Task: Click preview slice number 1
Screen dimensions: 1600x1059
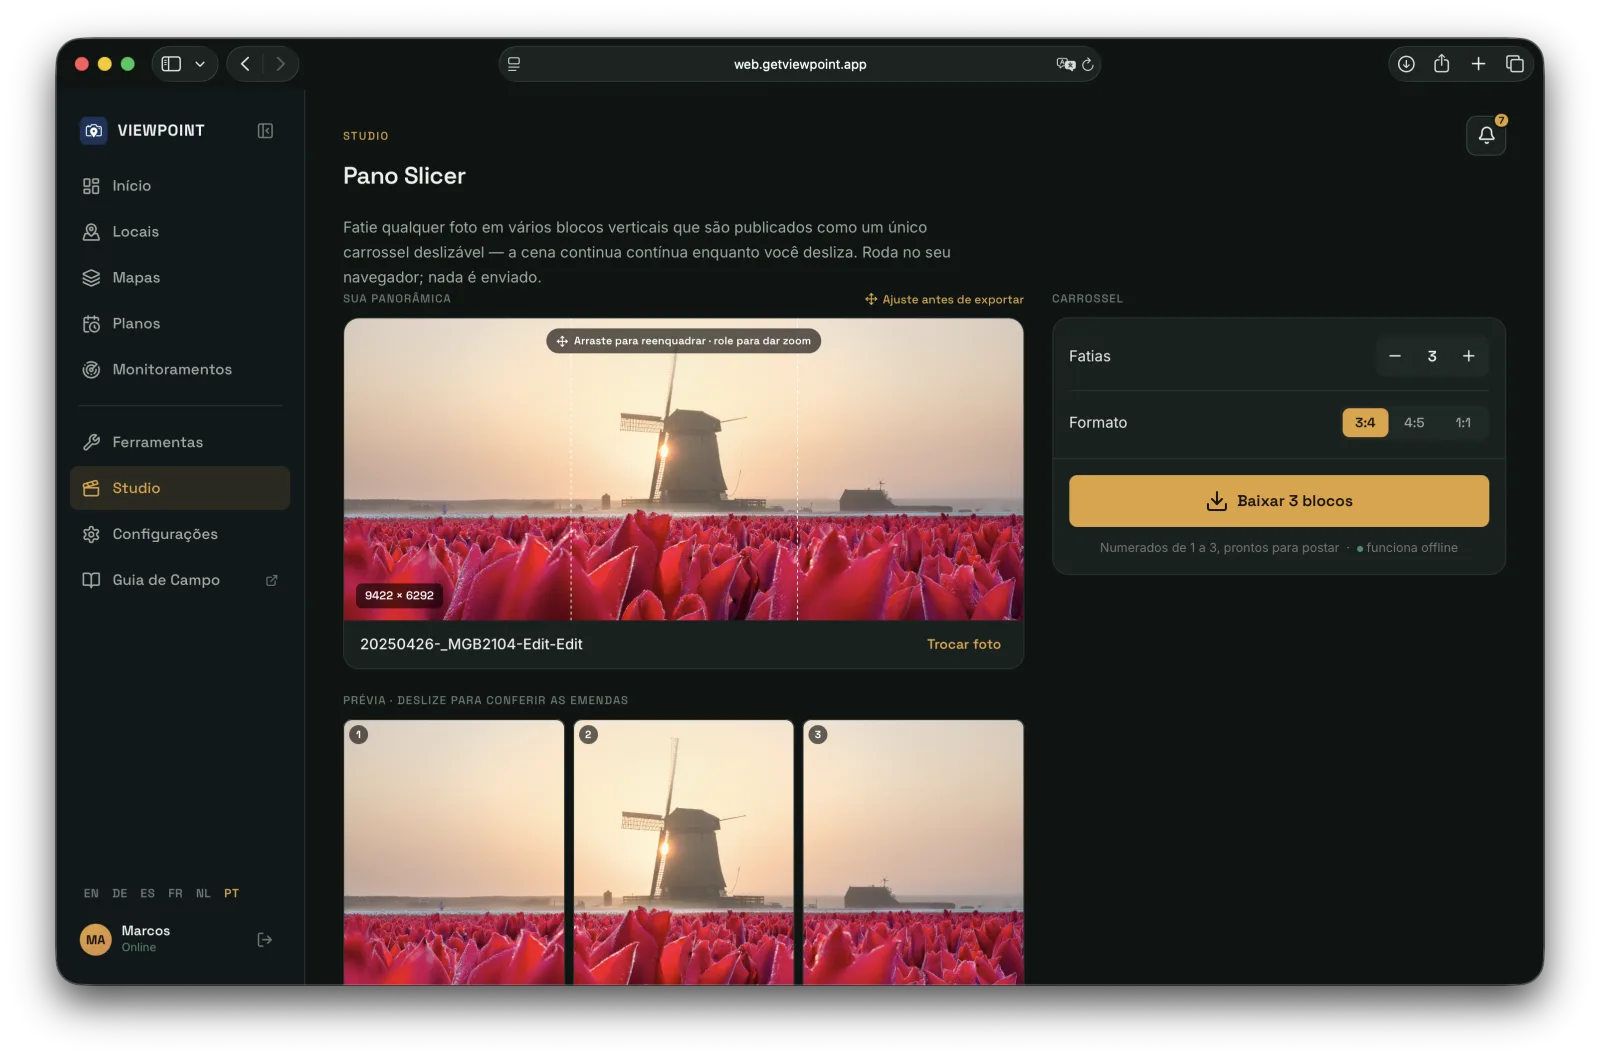Action: coord(454,852)
